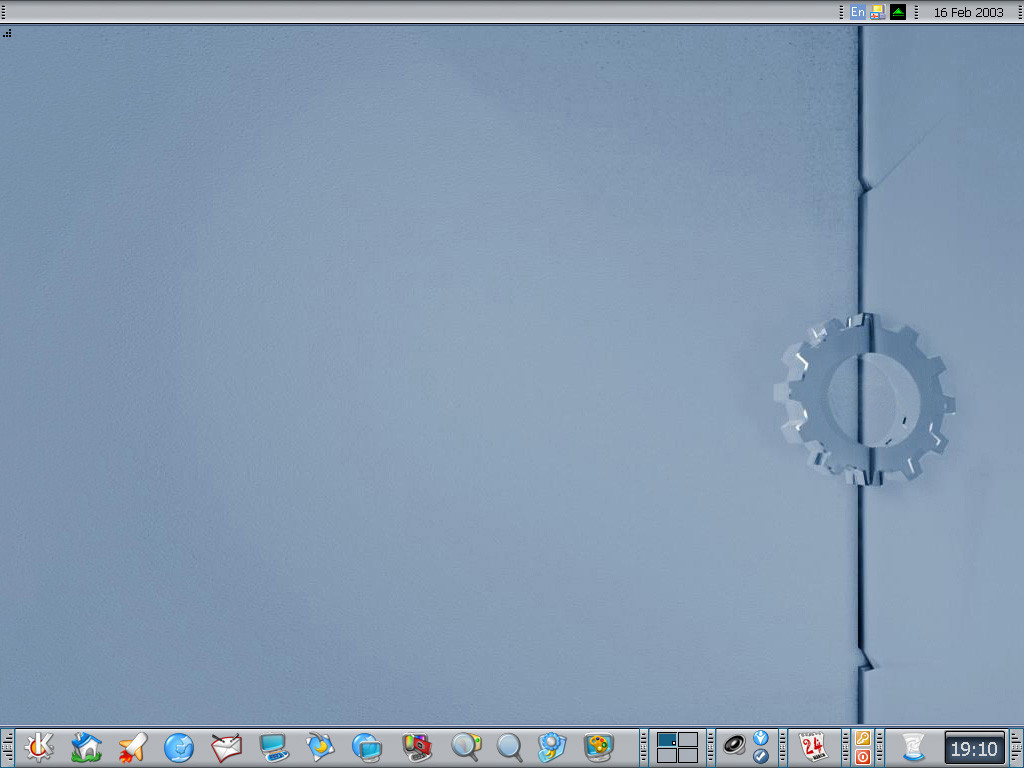Open the speaker volume mixer
1024x768 pixels.
coord(734,744)
